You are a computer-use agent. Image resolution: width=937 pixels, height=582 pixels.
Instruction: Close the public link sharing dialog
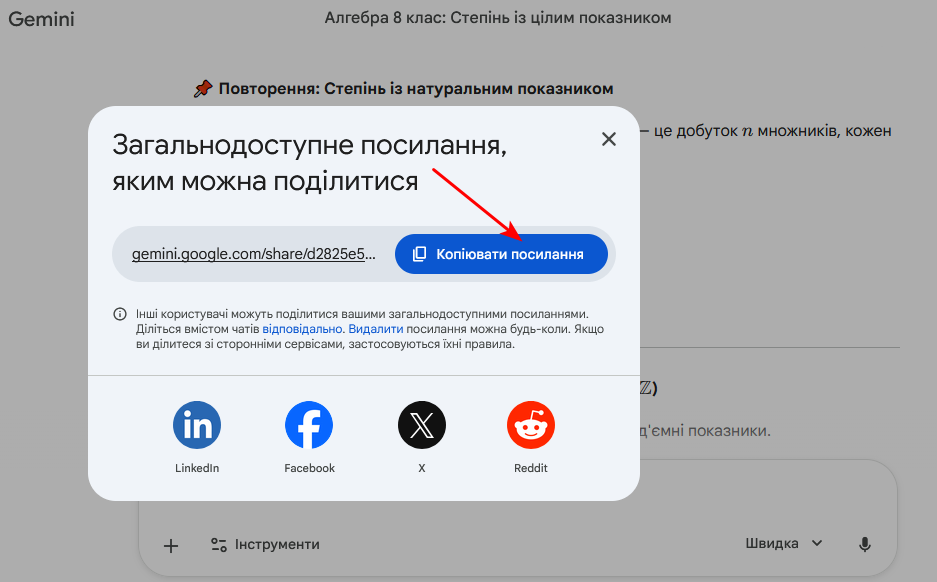coord(609,139)
